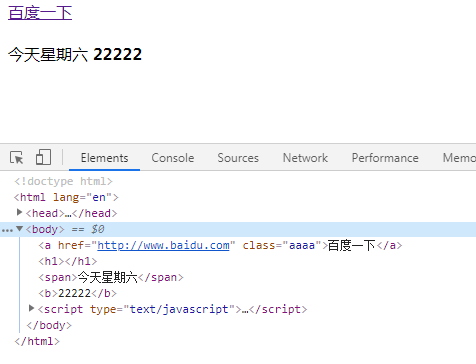476x364 pixels.
Task: Collapse the body element node
Action: click(19, 228)
